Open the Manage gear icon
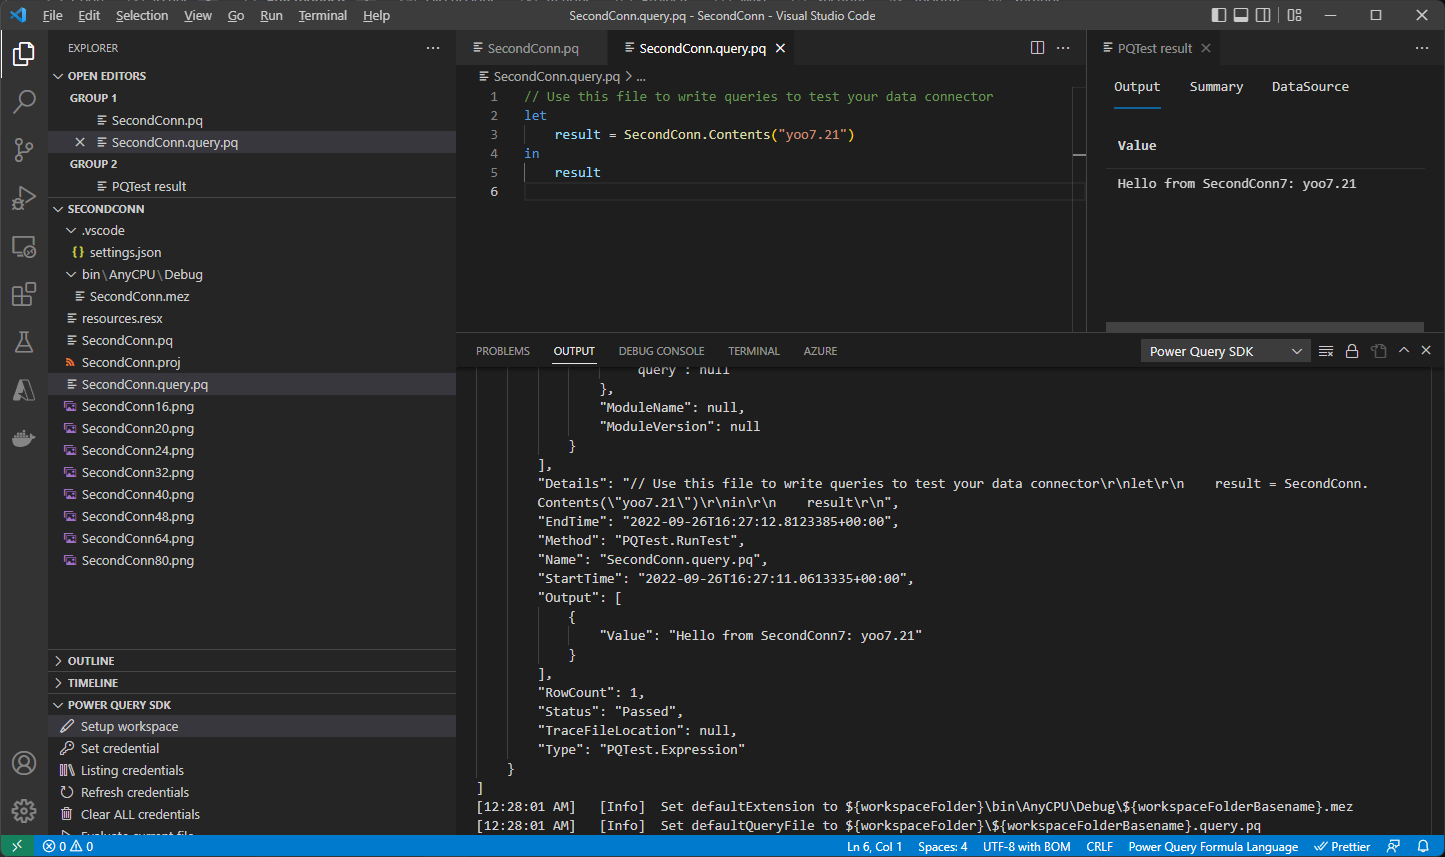 pos(24,810)
